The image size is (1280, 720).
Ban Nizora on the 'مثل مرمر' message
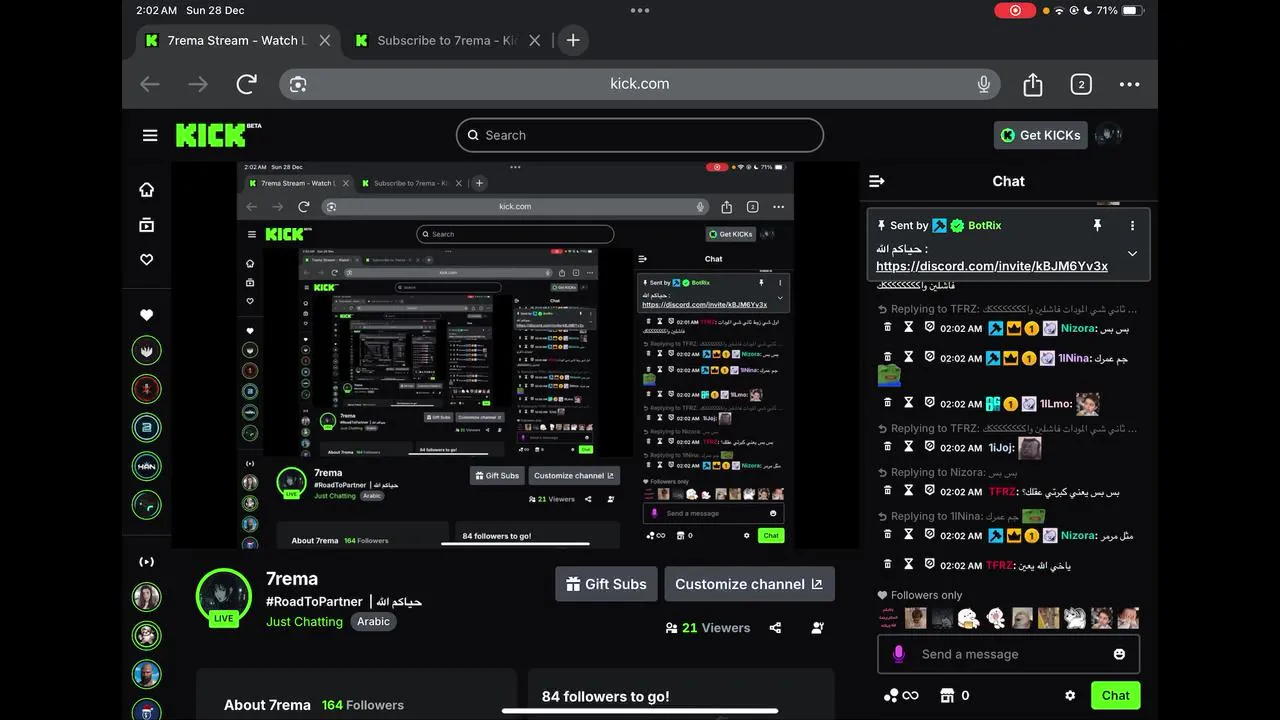[x=929, y=535]
